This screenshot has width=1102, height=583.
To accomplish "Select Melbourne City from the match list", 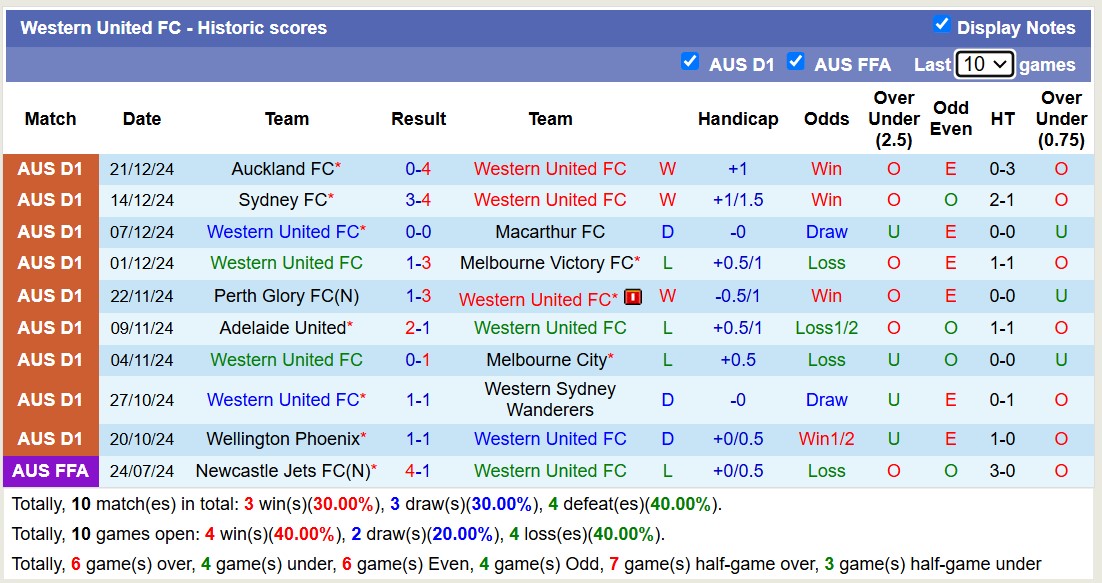I will [550, 360].
